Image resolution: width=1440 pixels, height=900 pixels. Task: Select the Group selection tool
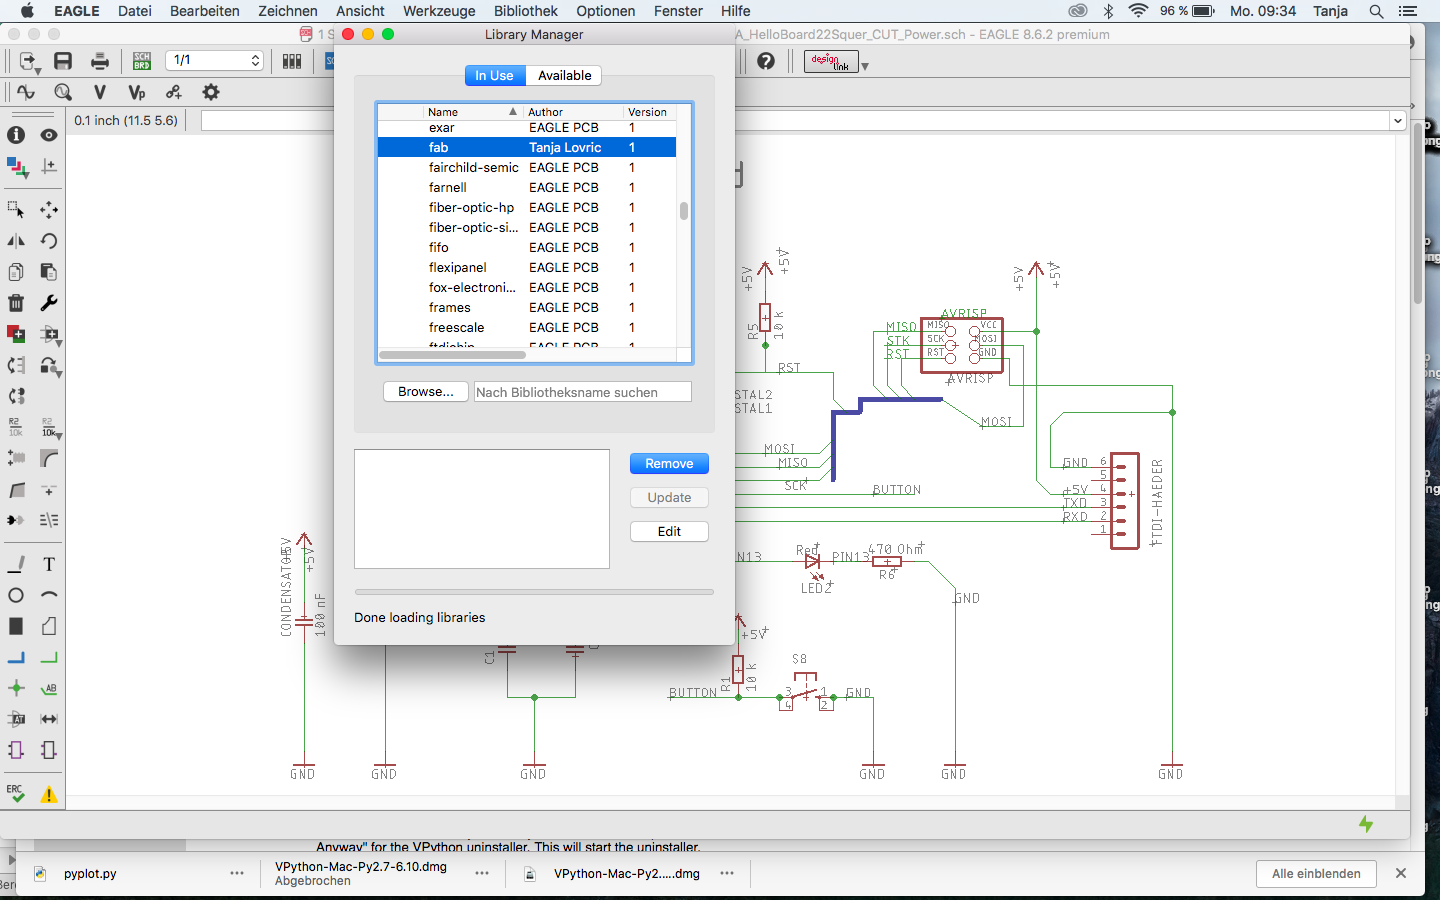point(16,210)
